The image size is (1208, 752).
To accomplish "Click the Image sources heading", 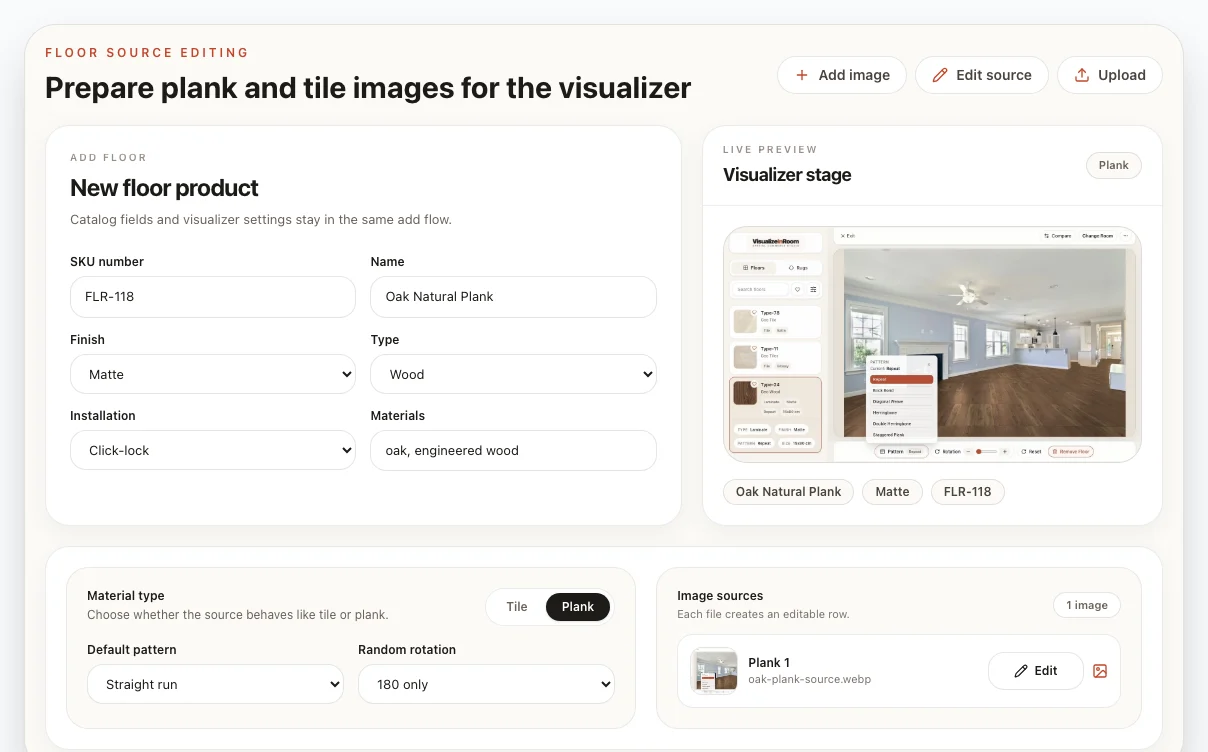I will [720, 596].
